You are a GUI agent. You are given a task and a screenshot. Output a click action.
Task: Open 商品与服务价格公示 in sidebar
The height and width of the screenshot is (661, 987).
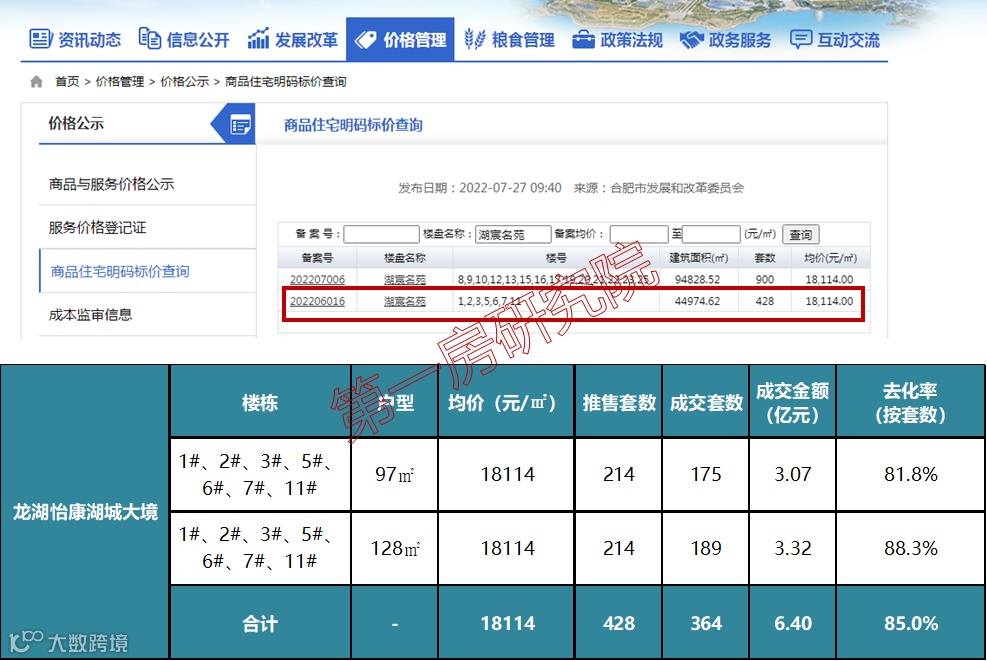point(111,184)
